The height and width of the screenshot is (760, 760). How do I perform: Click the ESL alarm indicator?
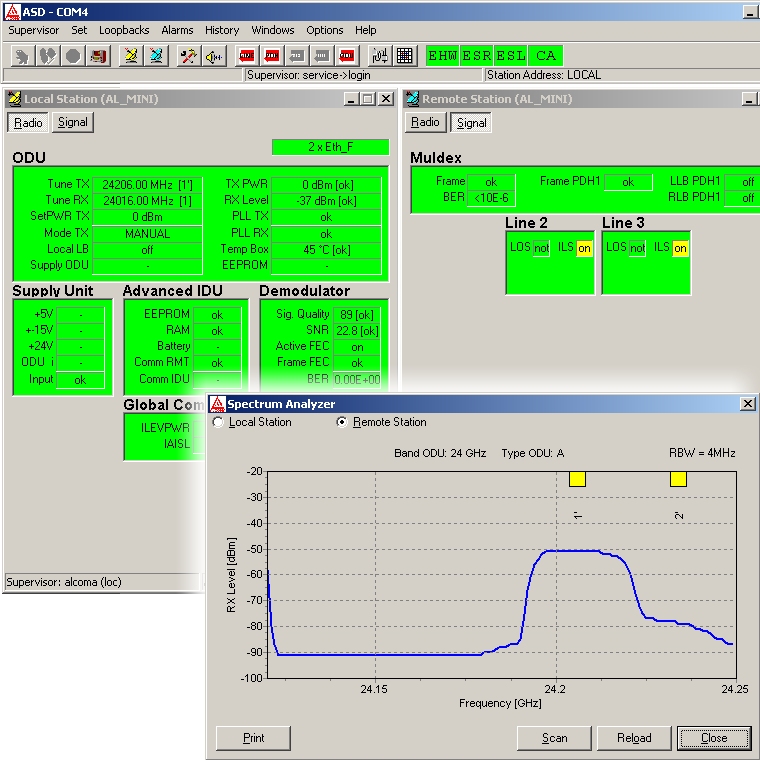point(511,56)
